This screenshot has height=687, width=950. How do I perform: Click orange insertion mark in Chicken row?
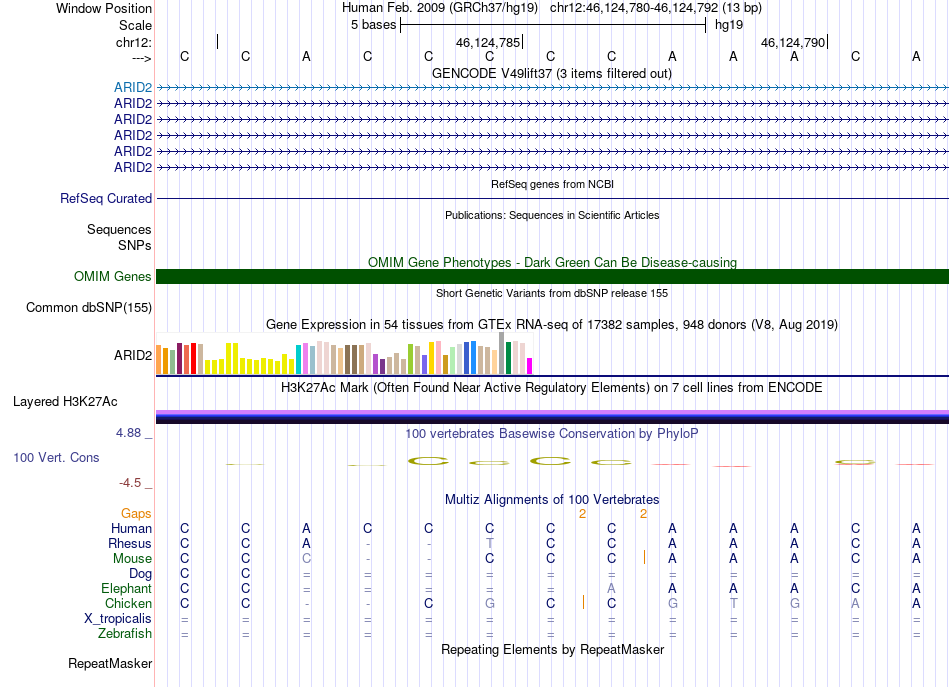pyautogui.click(x=583, y=602)
